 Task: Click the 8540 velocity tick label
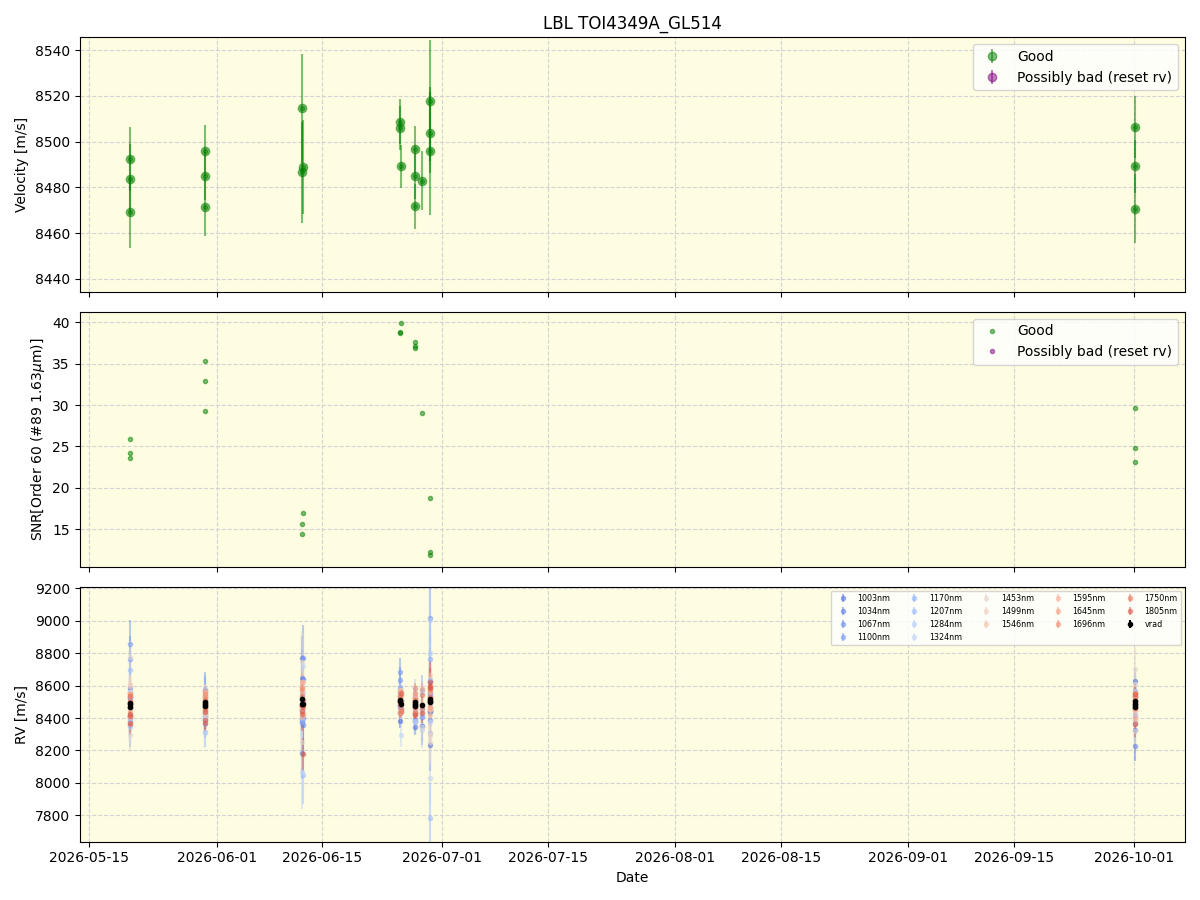(54, 51)
